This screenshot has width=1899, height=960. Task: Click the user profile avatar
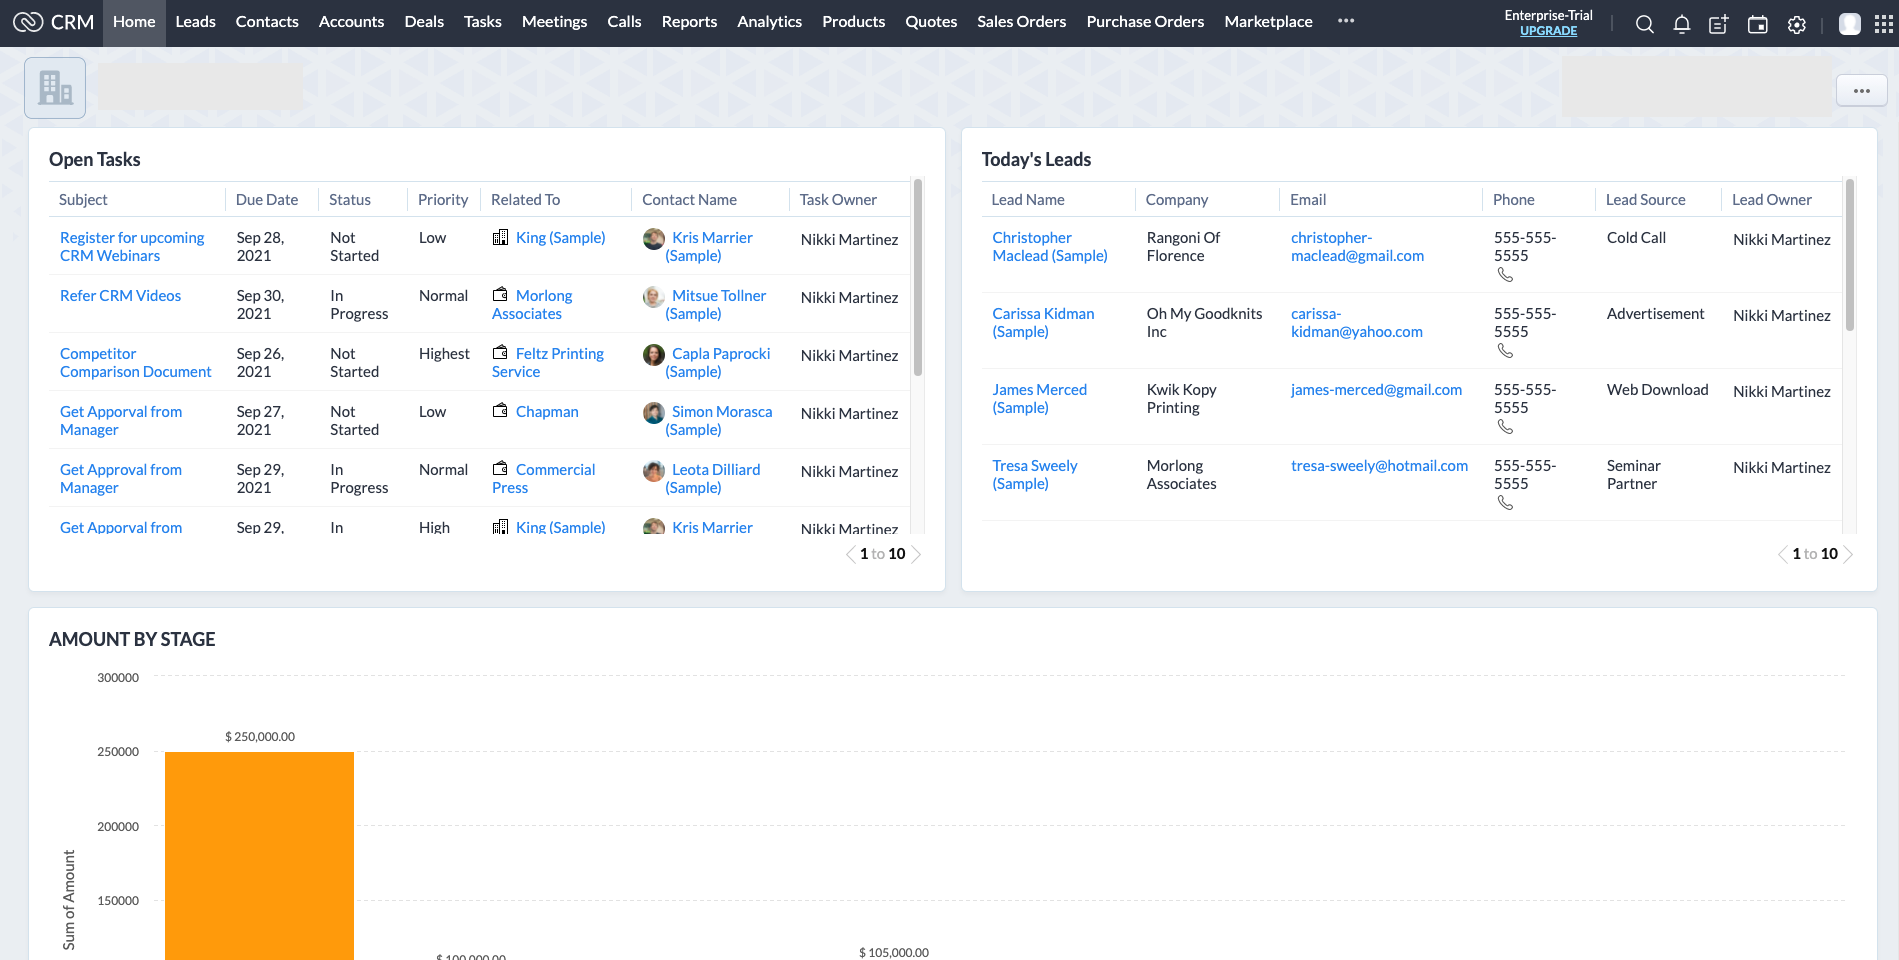point(1850,24)
